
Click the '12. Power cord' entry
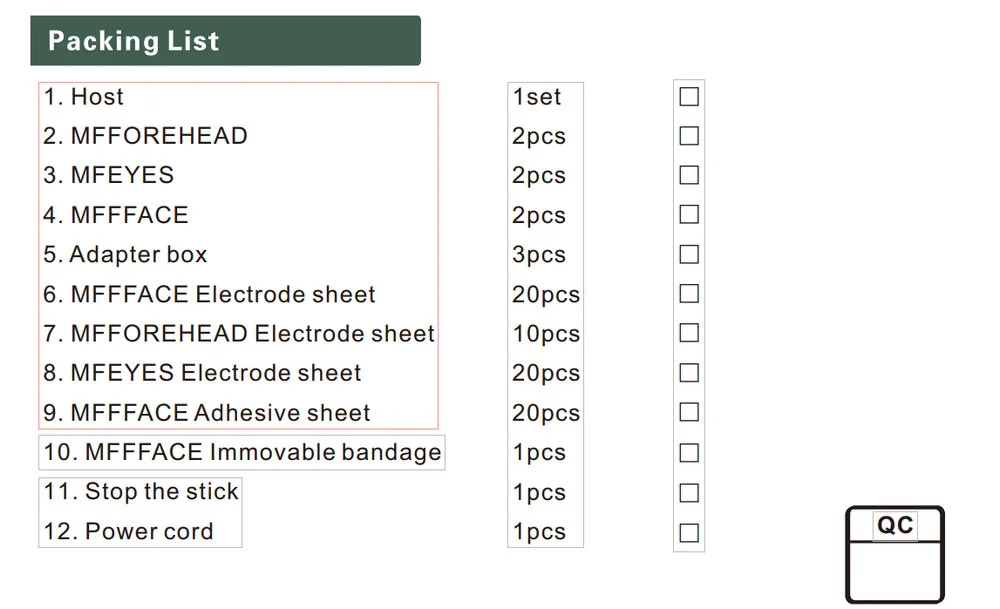[128, 531]
